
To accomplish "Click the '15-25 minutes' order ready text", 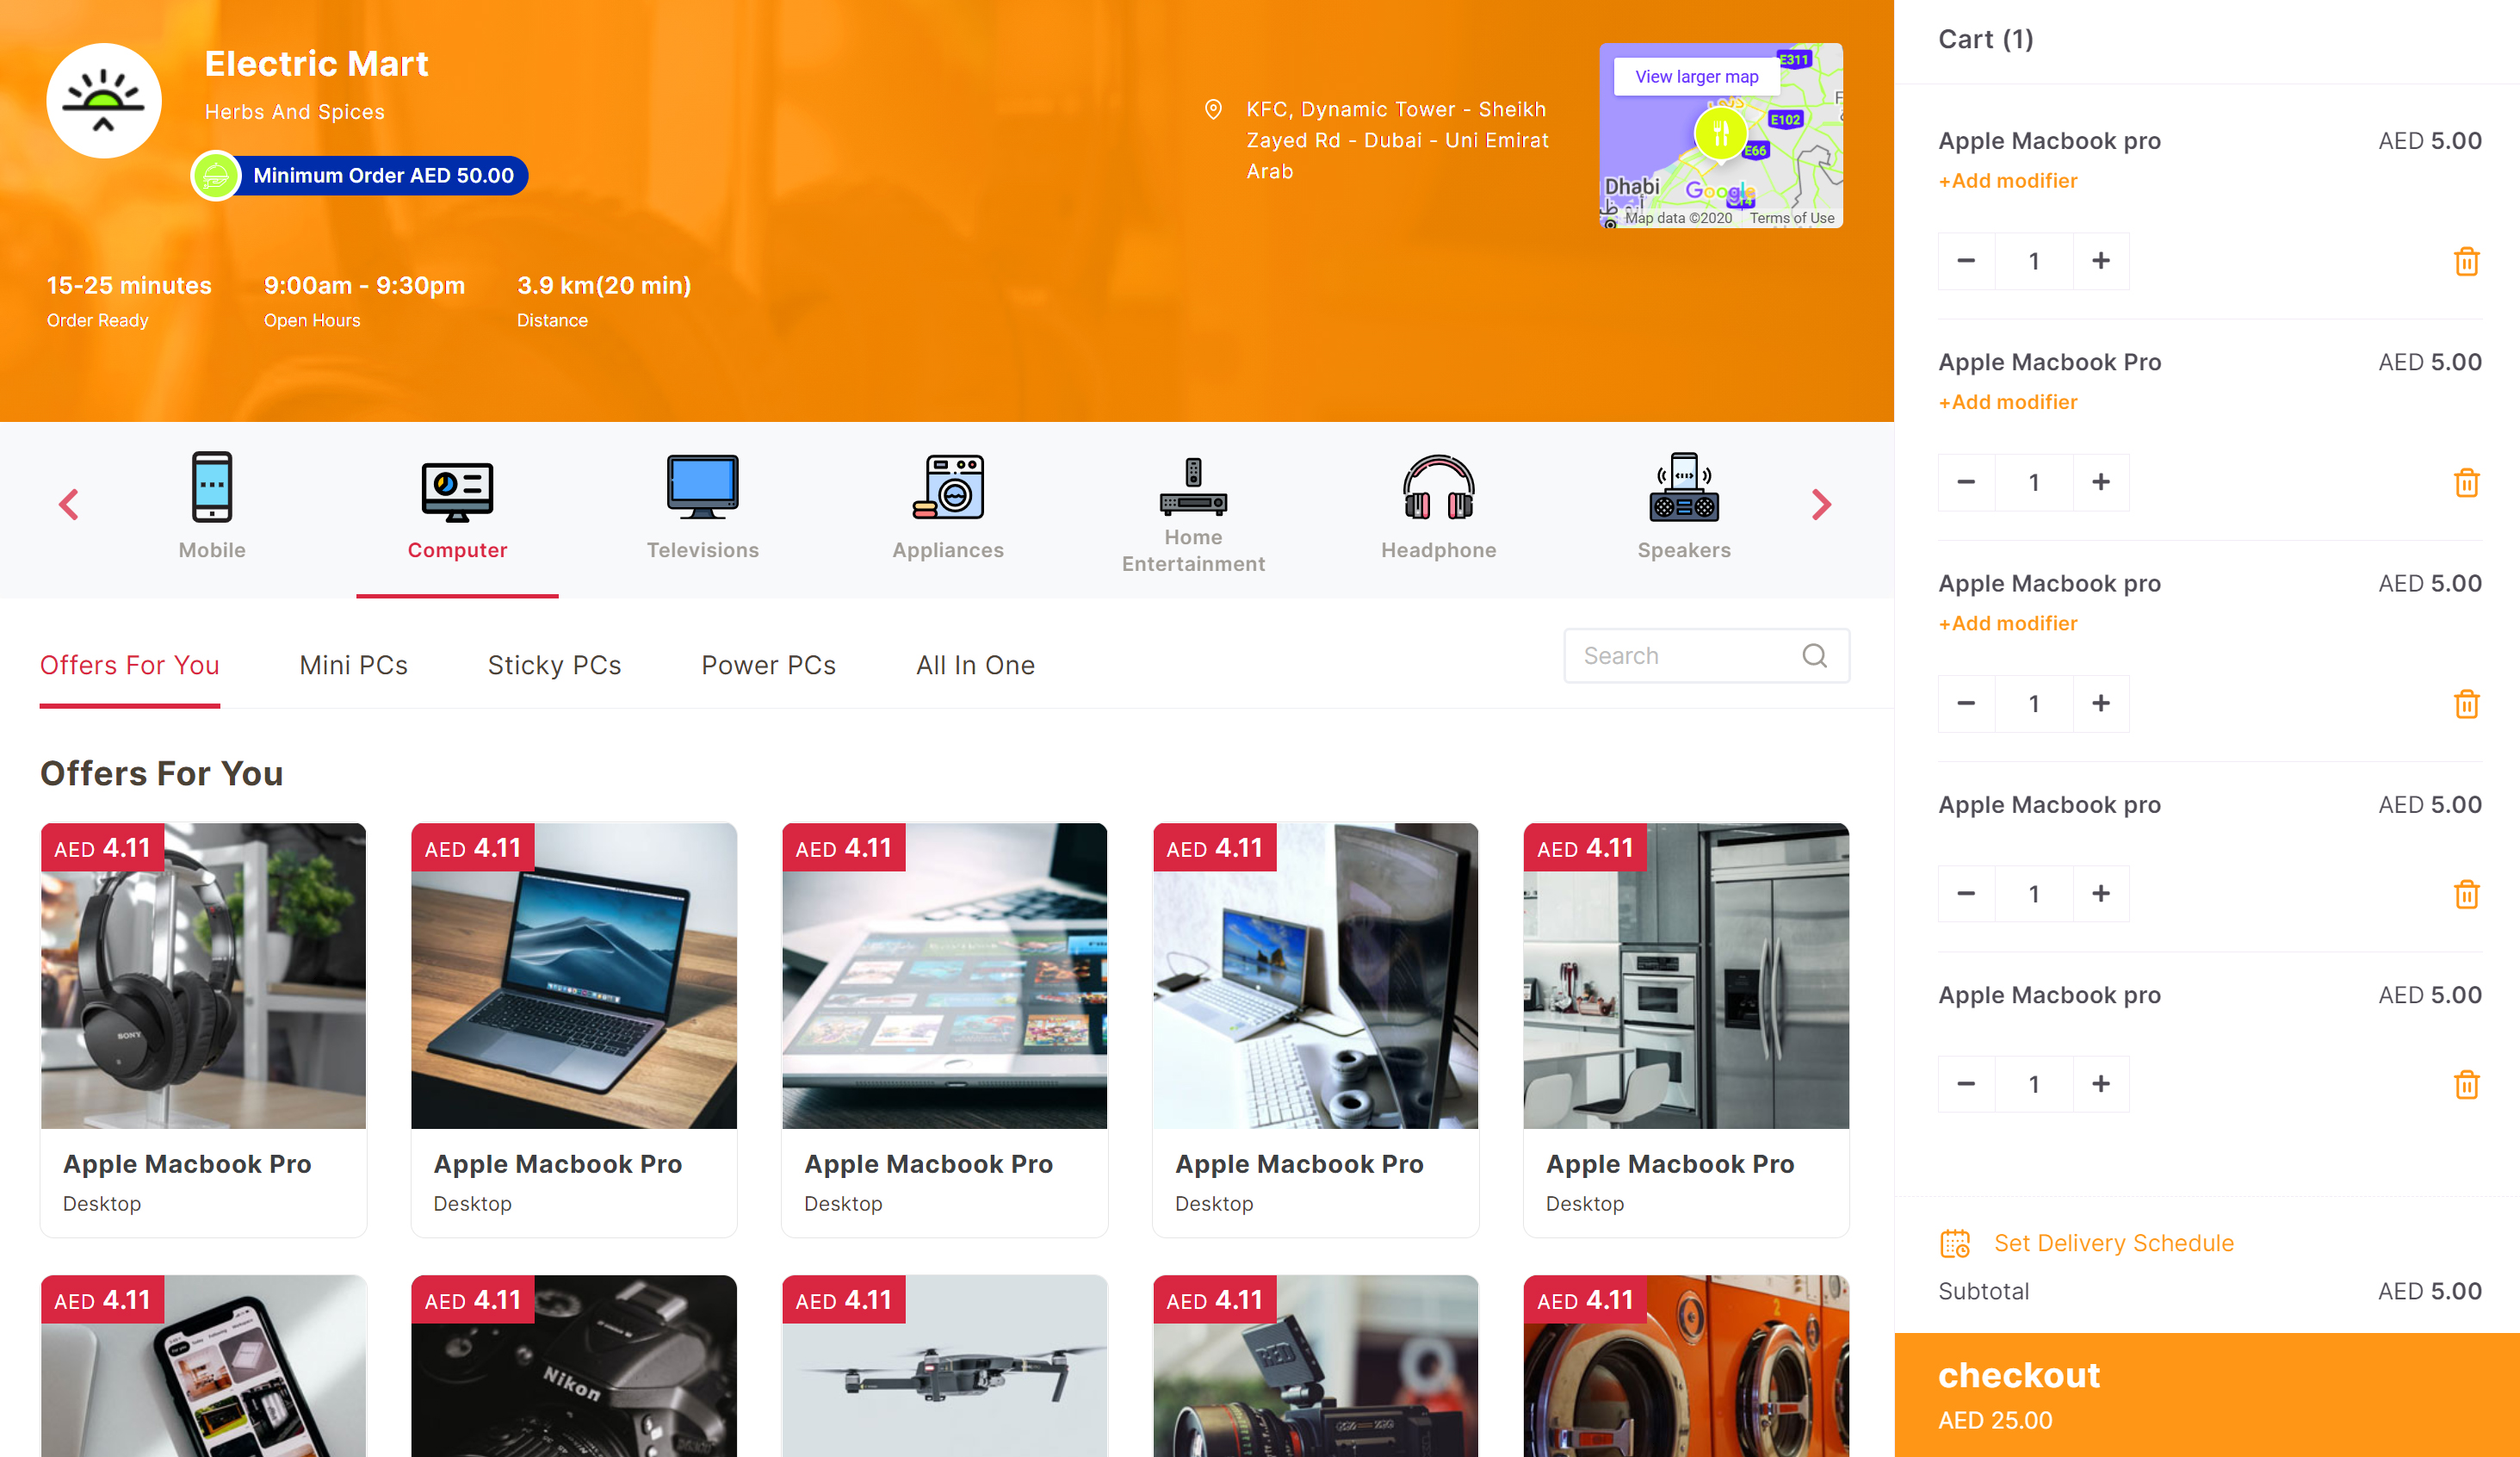I will (129, 285).
